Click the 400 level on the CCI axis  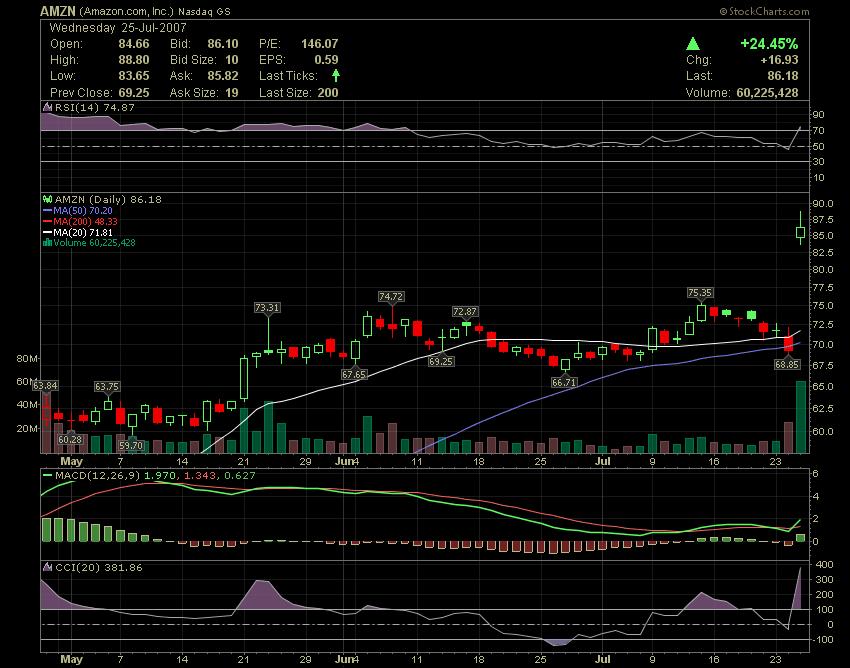[x=824, y=564]
